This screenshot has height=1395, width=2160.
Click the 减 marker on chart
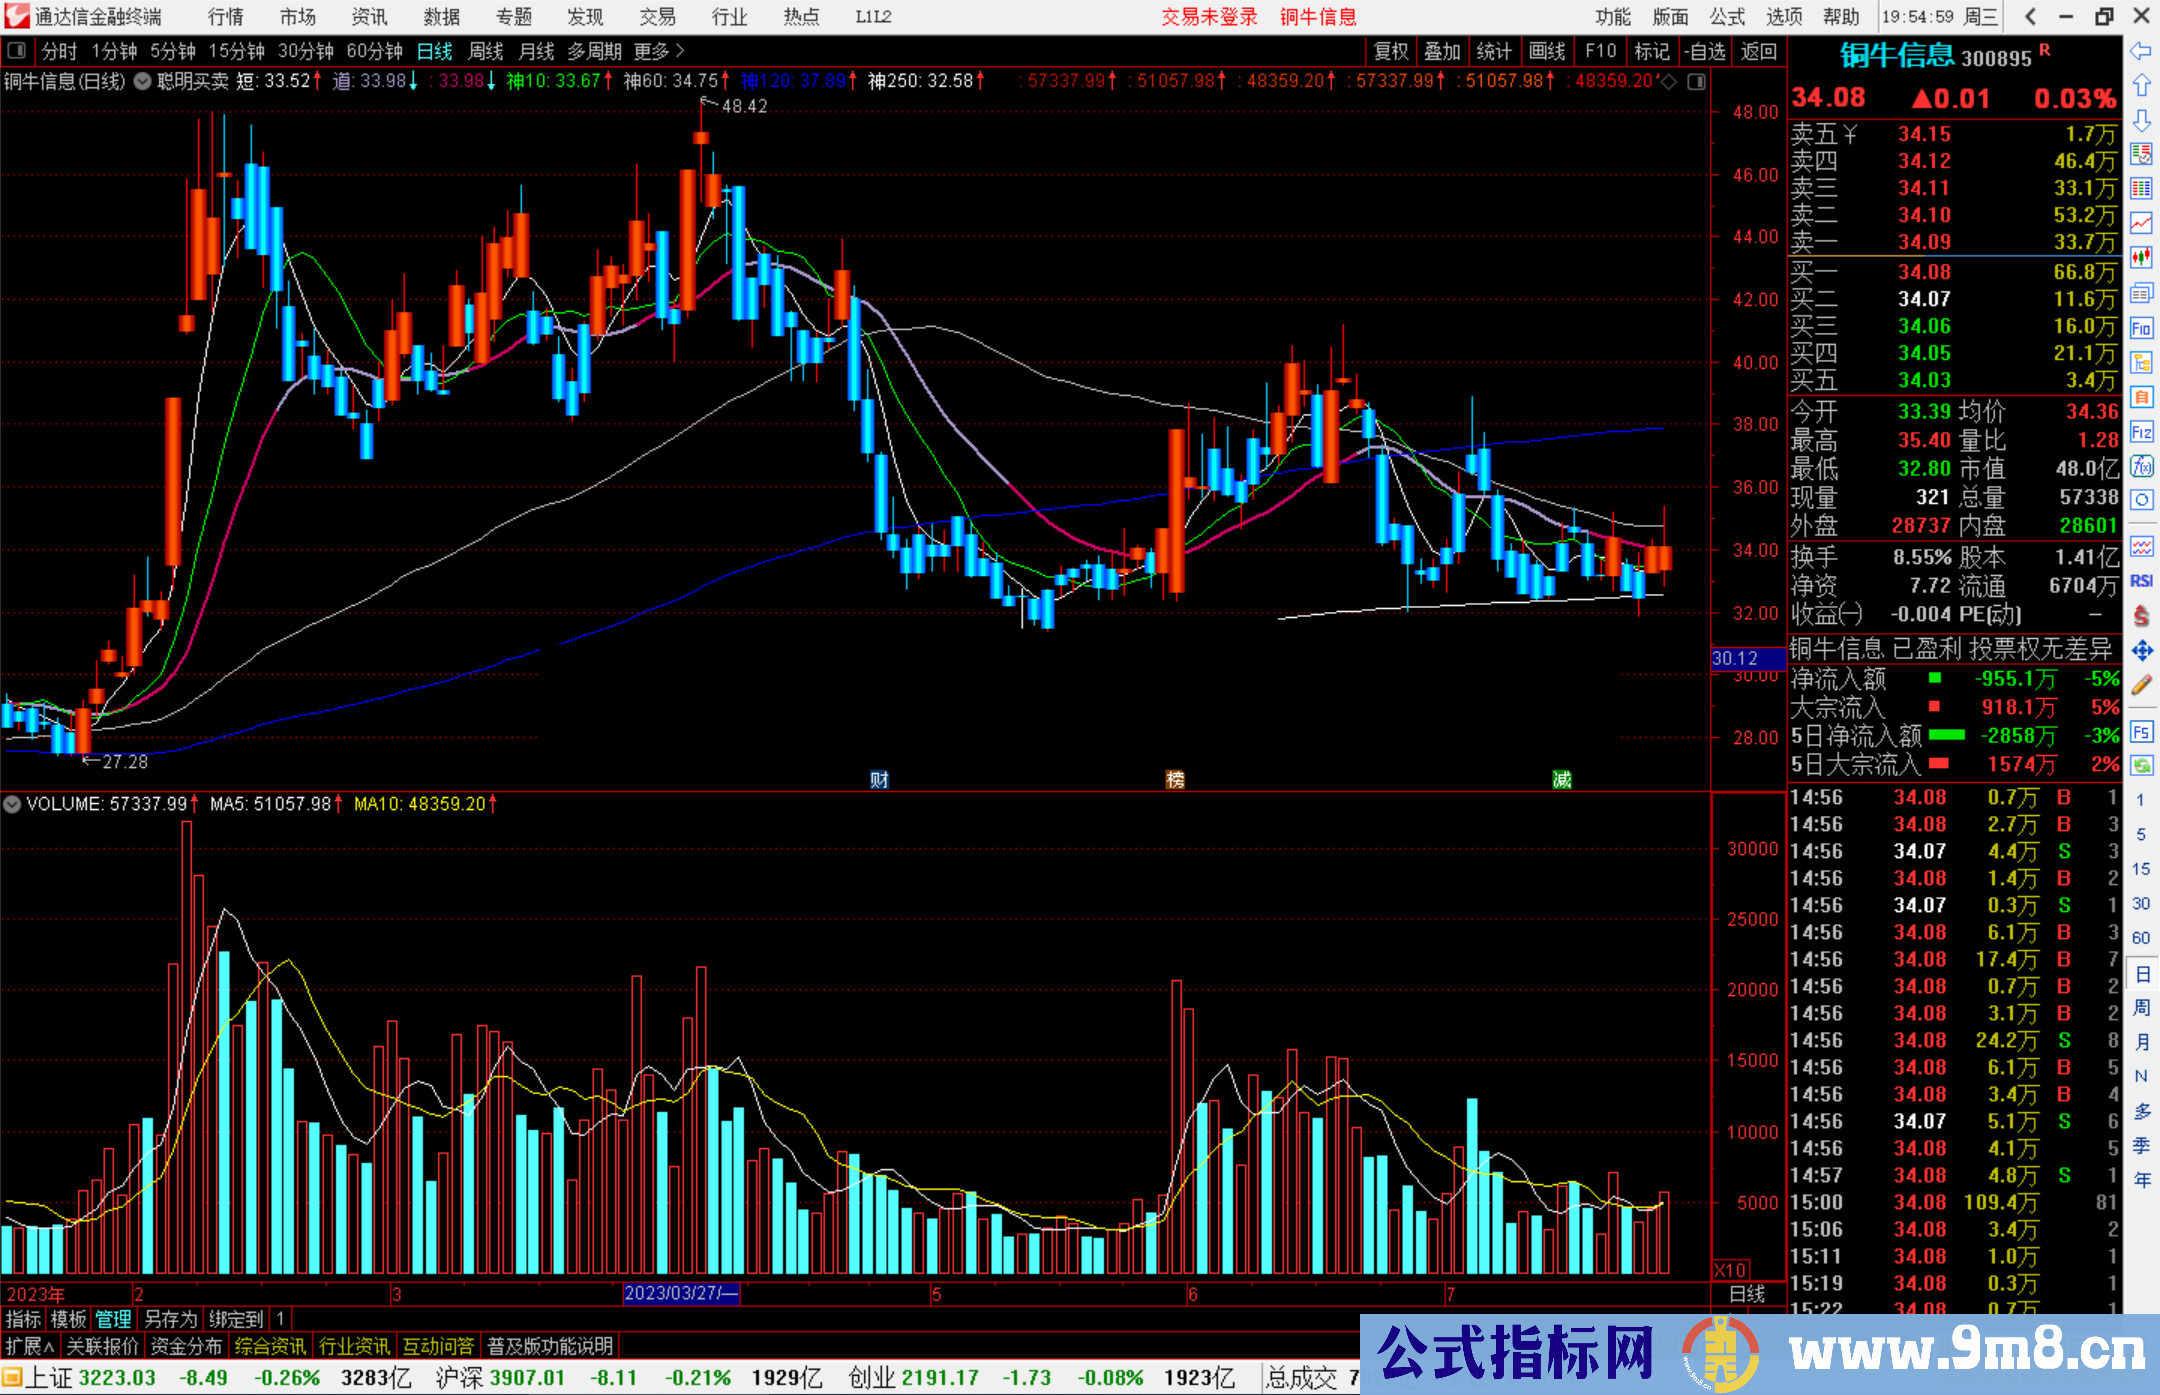tap(1562, 780)
